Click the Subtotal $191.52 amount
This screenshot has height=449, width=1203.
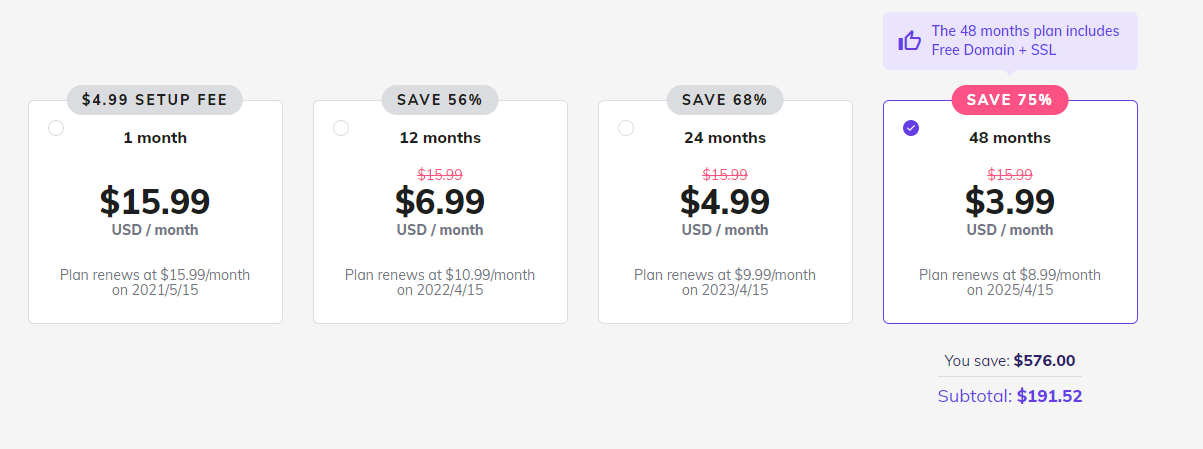(x=1049, y=396)
